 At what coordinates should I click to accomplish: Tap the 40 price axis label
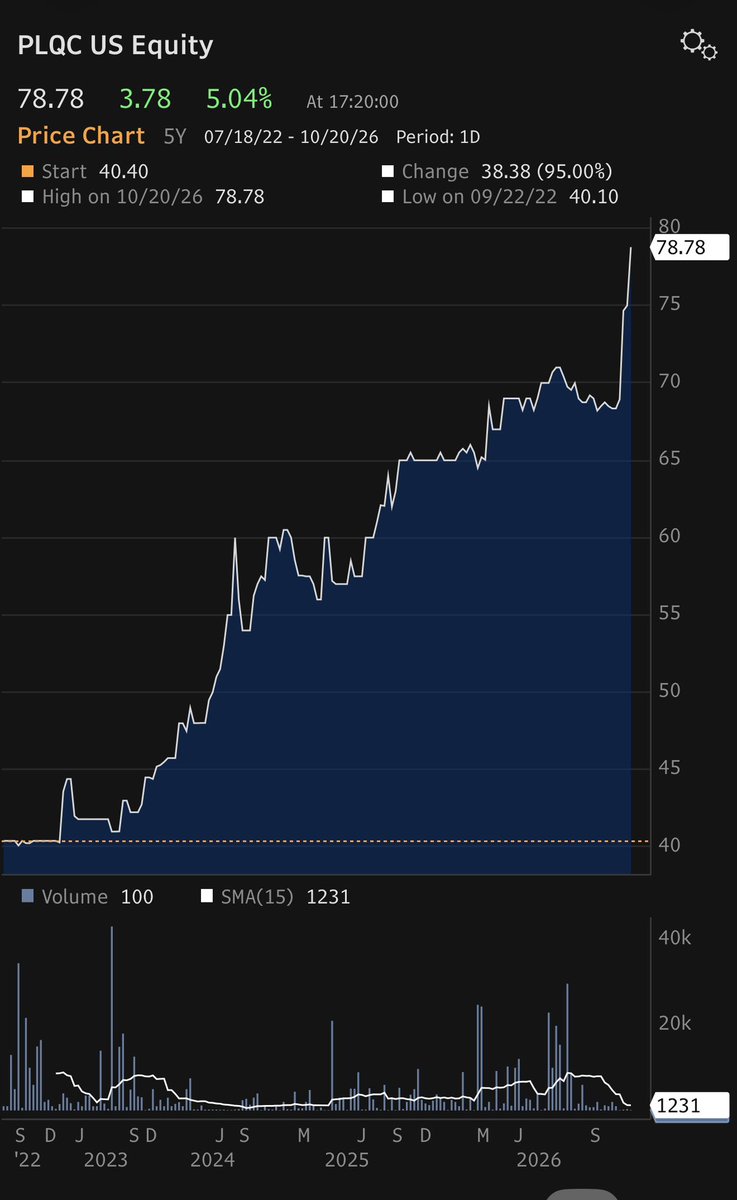pyautogui.click(x=669, y=845)
